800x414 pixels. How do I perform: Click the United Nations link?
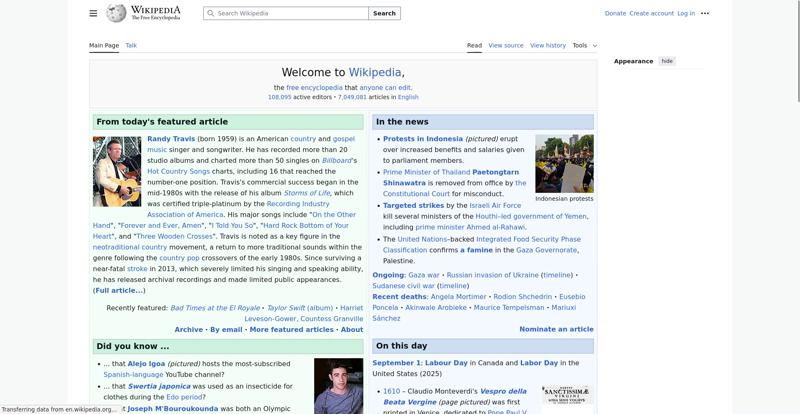(x=422, y=239)
